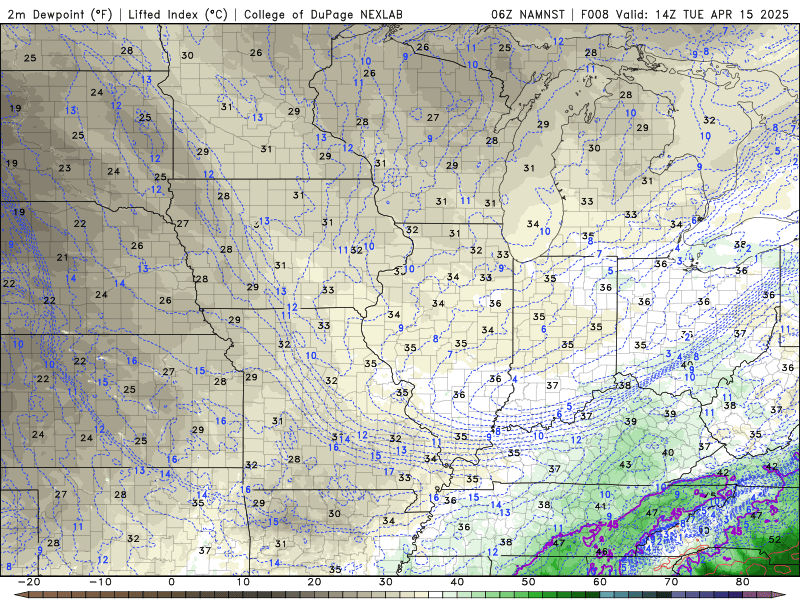Click the dewpoint value '41' on the map
The image size is (800, 600).
[x=601, y=506]
